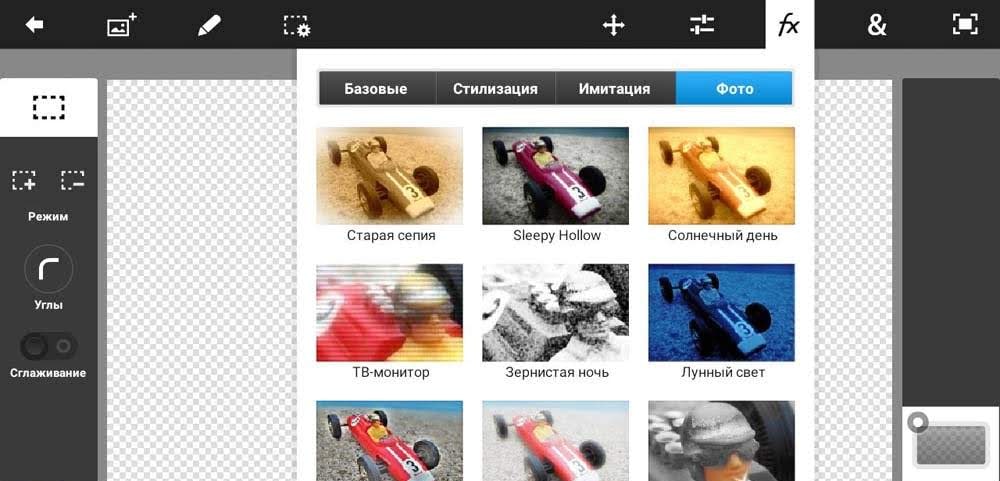Select the pencil draw tool
The image size is (1000, 481).
pos(209,26)
